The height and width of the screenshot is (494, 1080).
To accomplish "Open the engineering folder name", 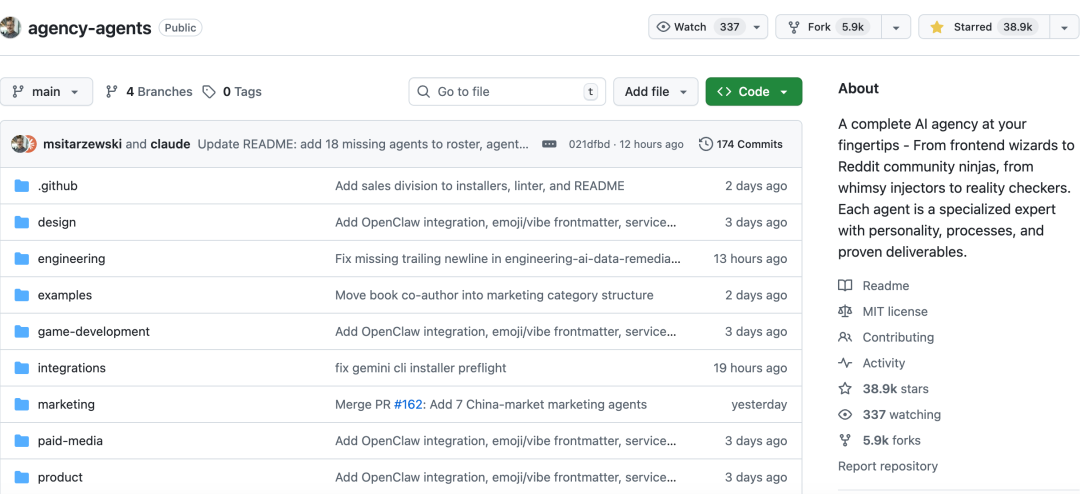I will [72, 259].
